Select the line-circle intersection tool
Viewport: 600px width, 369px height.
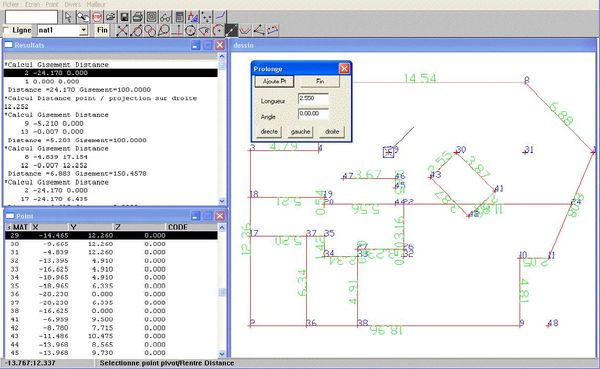click(x=136, y=30)
